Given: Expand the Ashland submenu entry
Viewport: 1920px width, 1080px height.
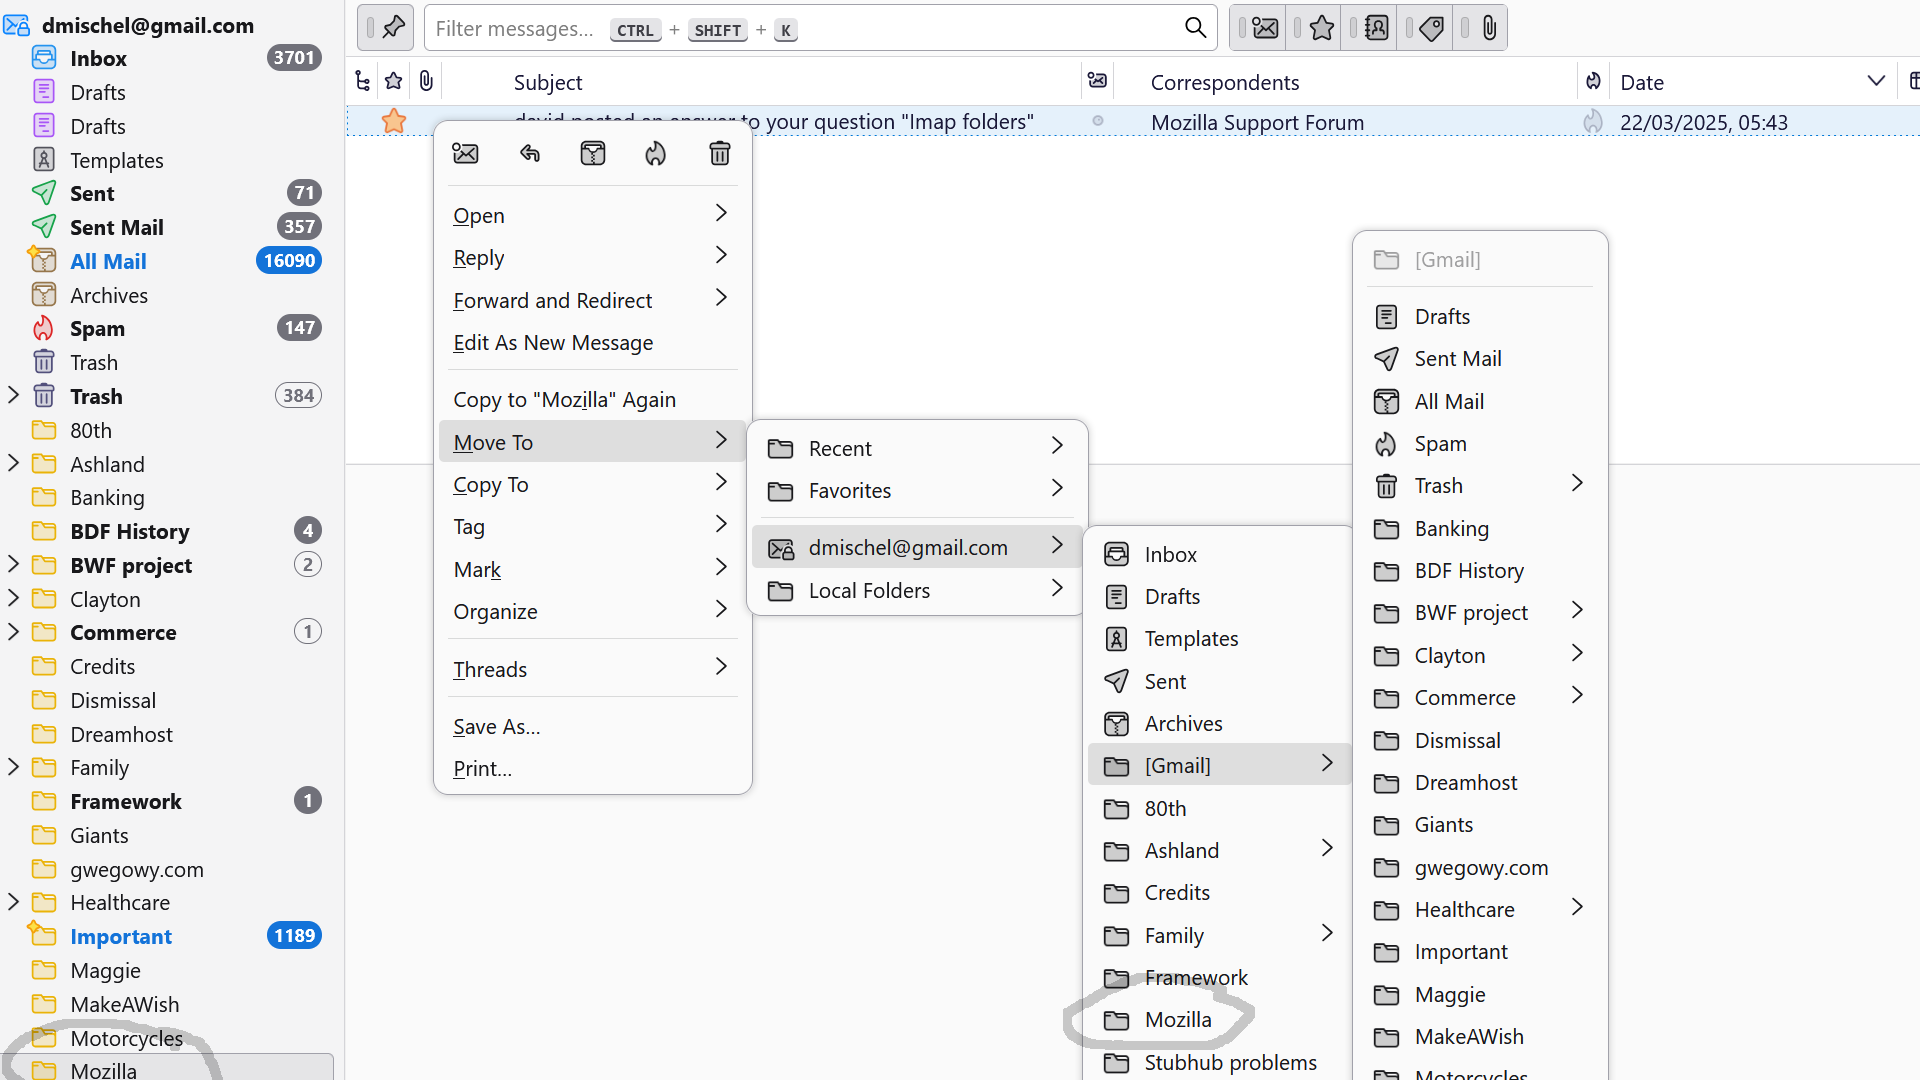Looking at the screenshot, I should (x=1219, y=850).
